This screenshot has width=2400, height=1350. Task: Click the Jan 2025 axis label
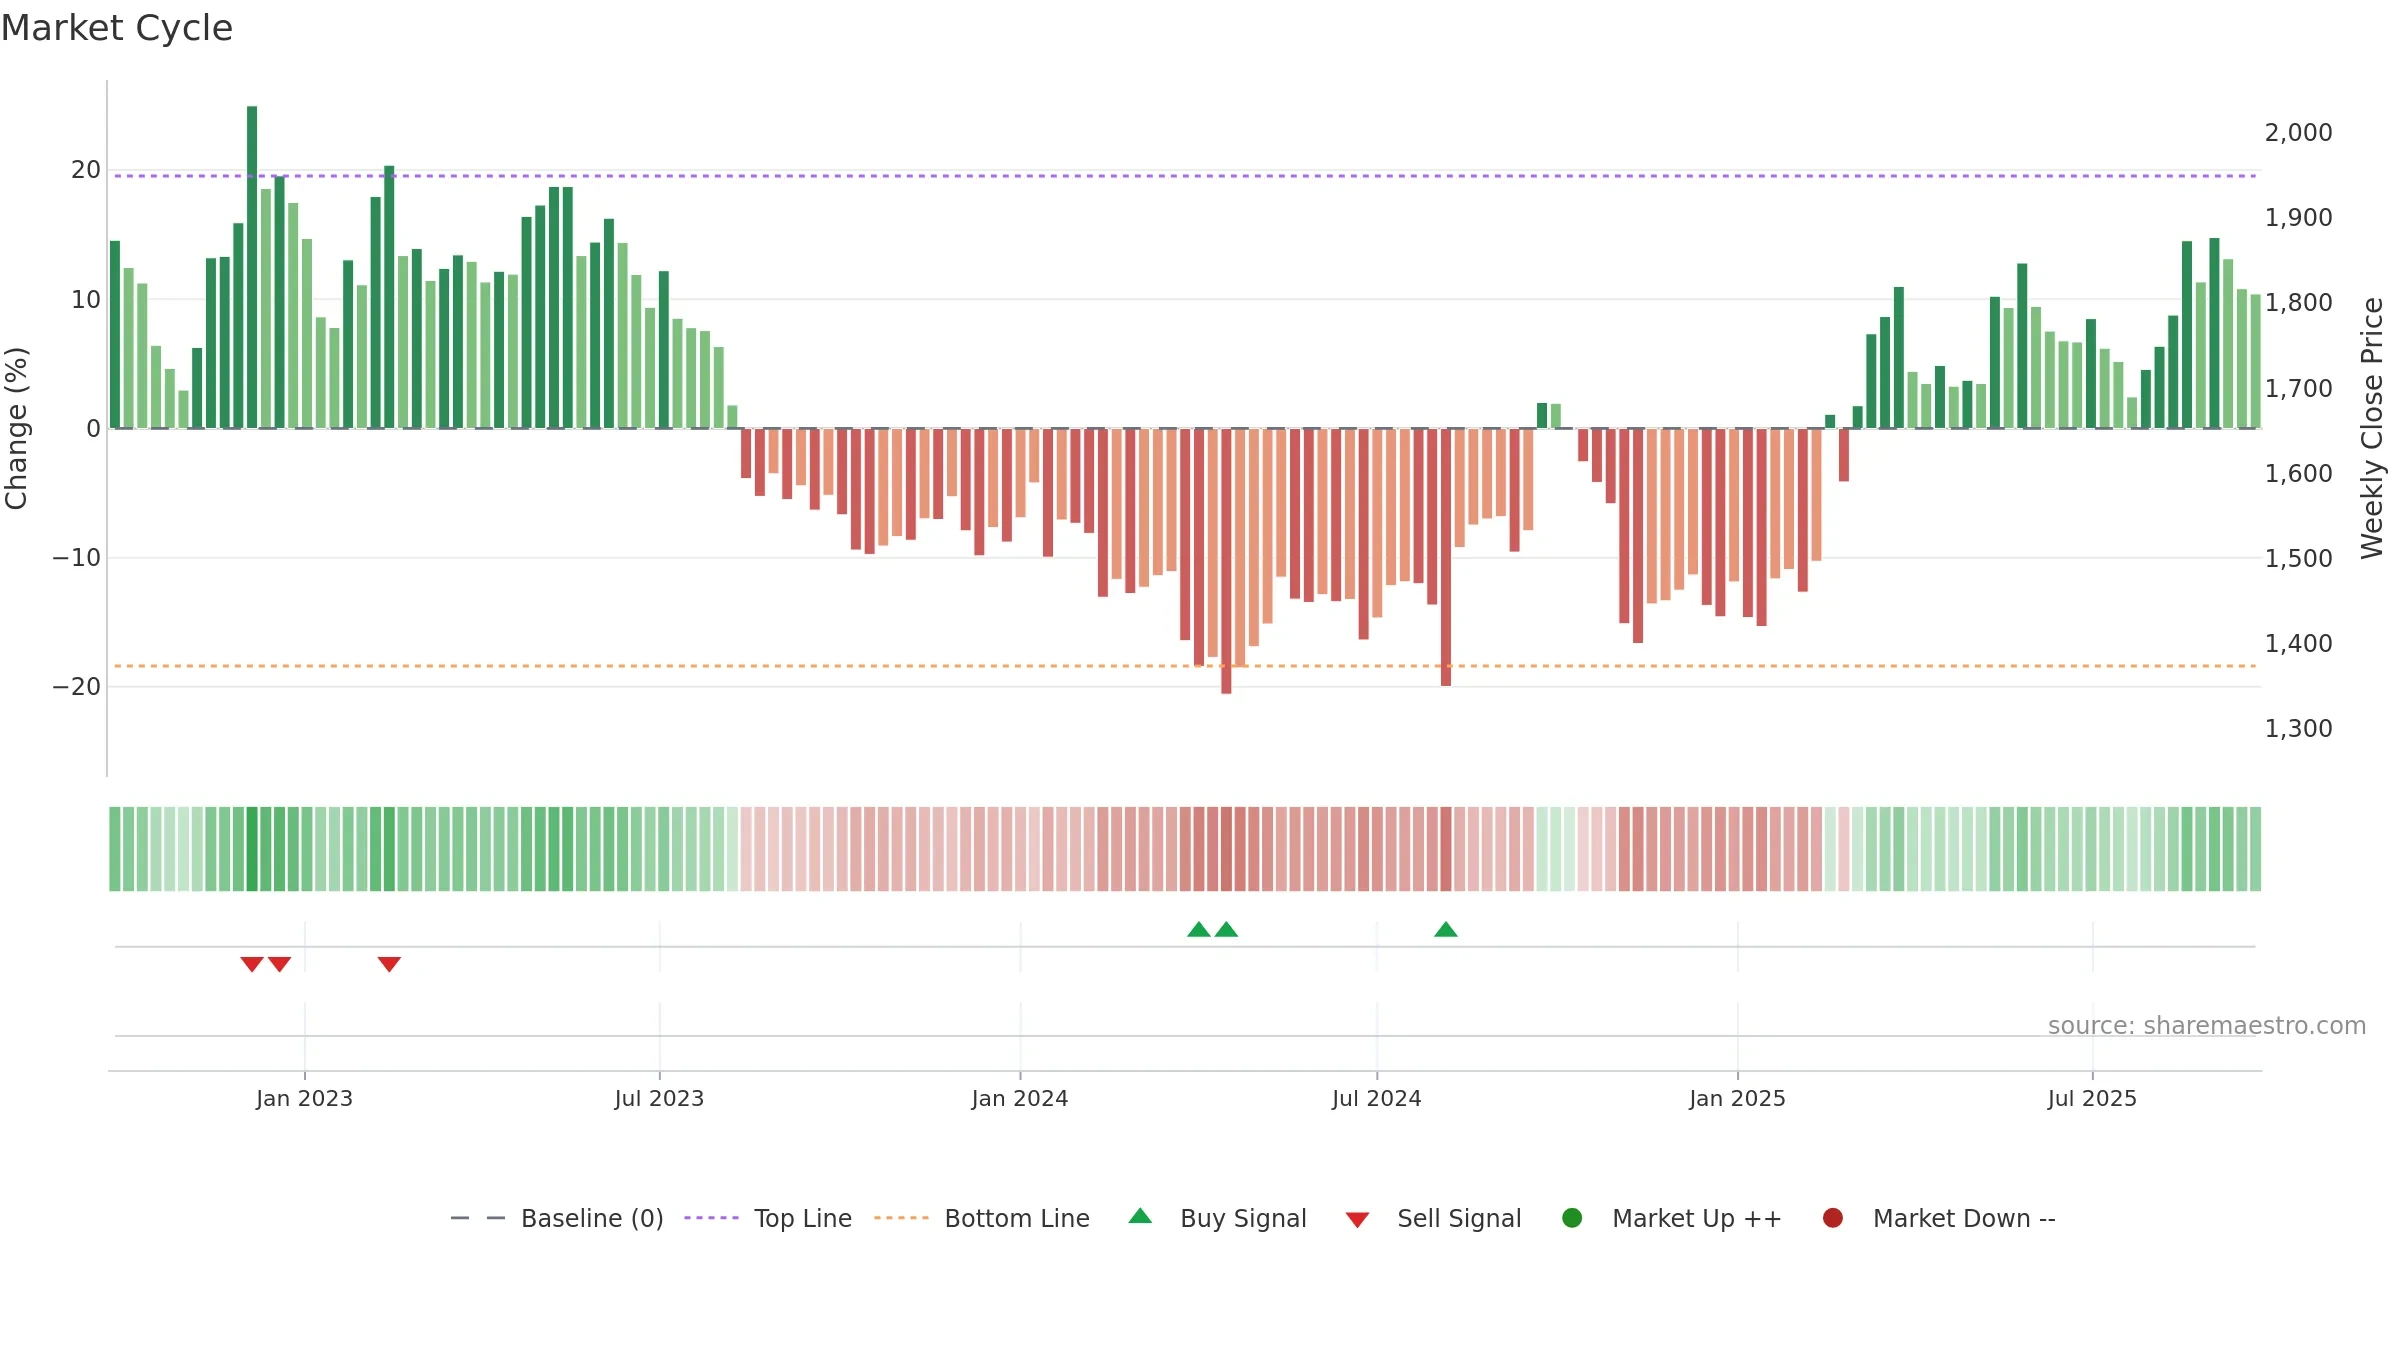1737,1099
